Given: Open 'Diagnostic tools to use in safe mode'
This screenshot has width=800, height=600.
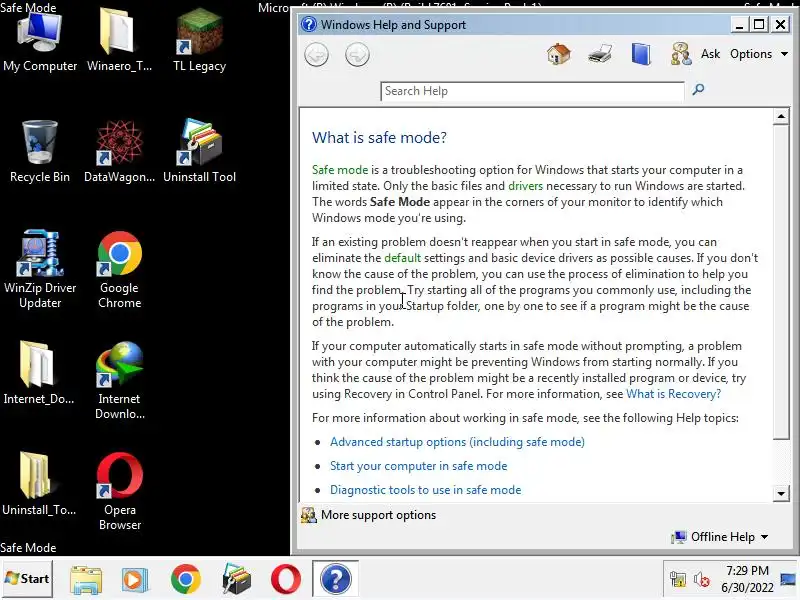Looking at the screenshot, I should click(x=426, y=490).
